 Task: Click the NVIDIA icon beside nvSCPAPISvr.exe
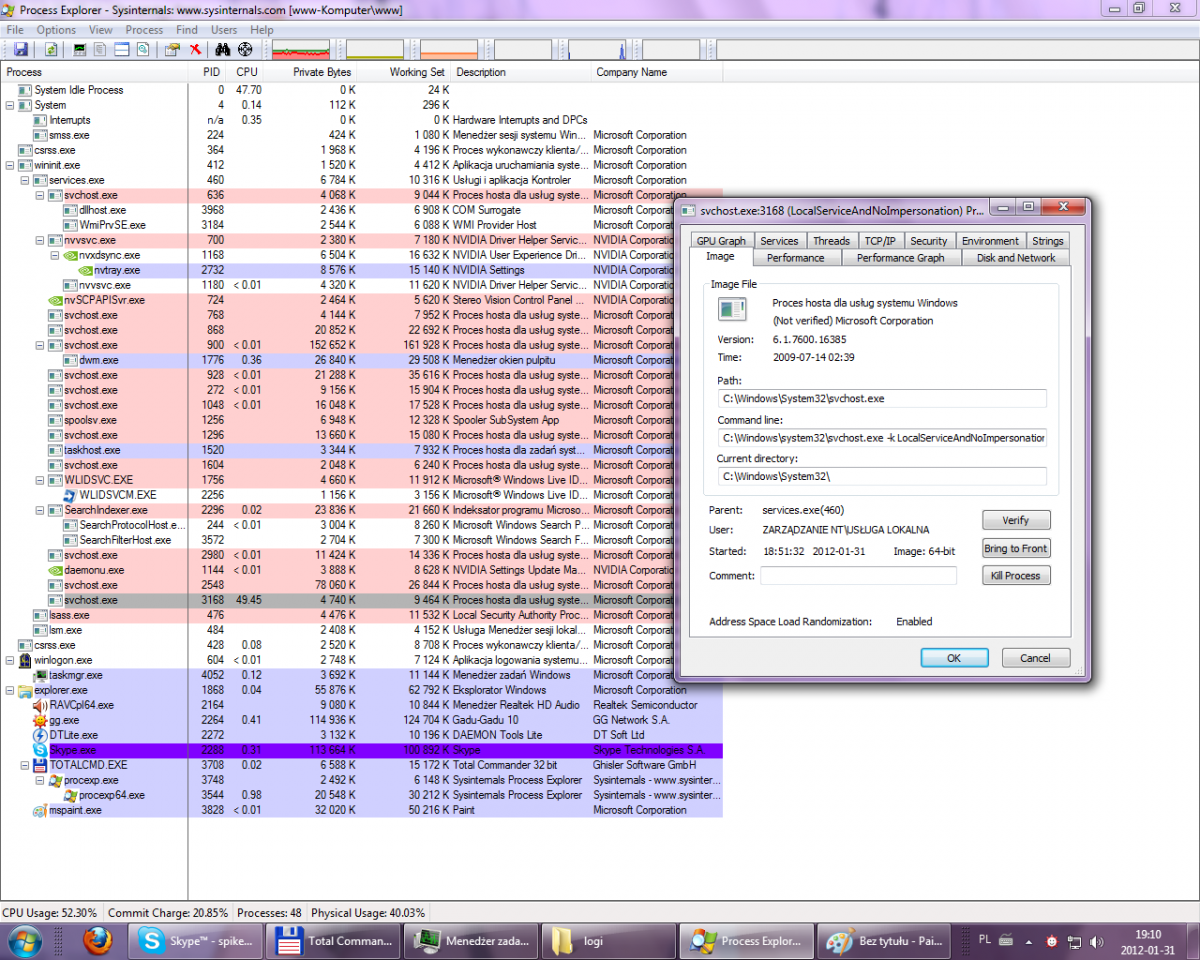coord(56,300)
